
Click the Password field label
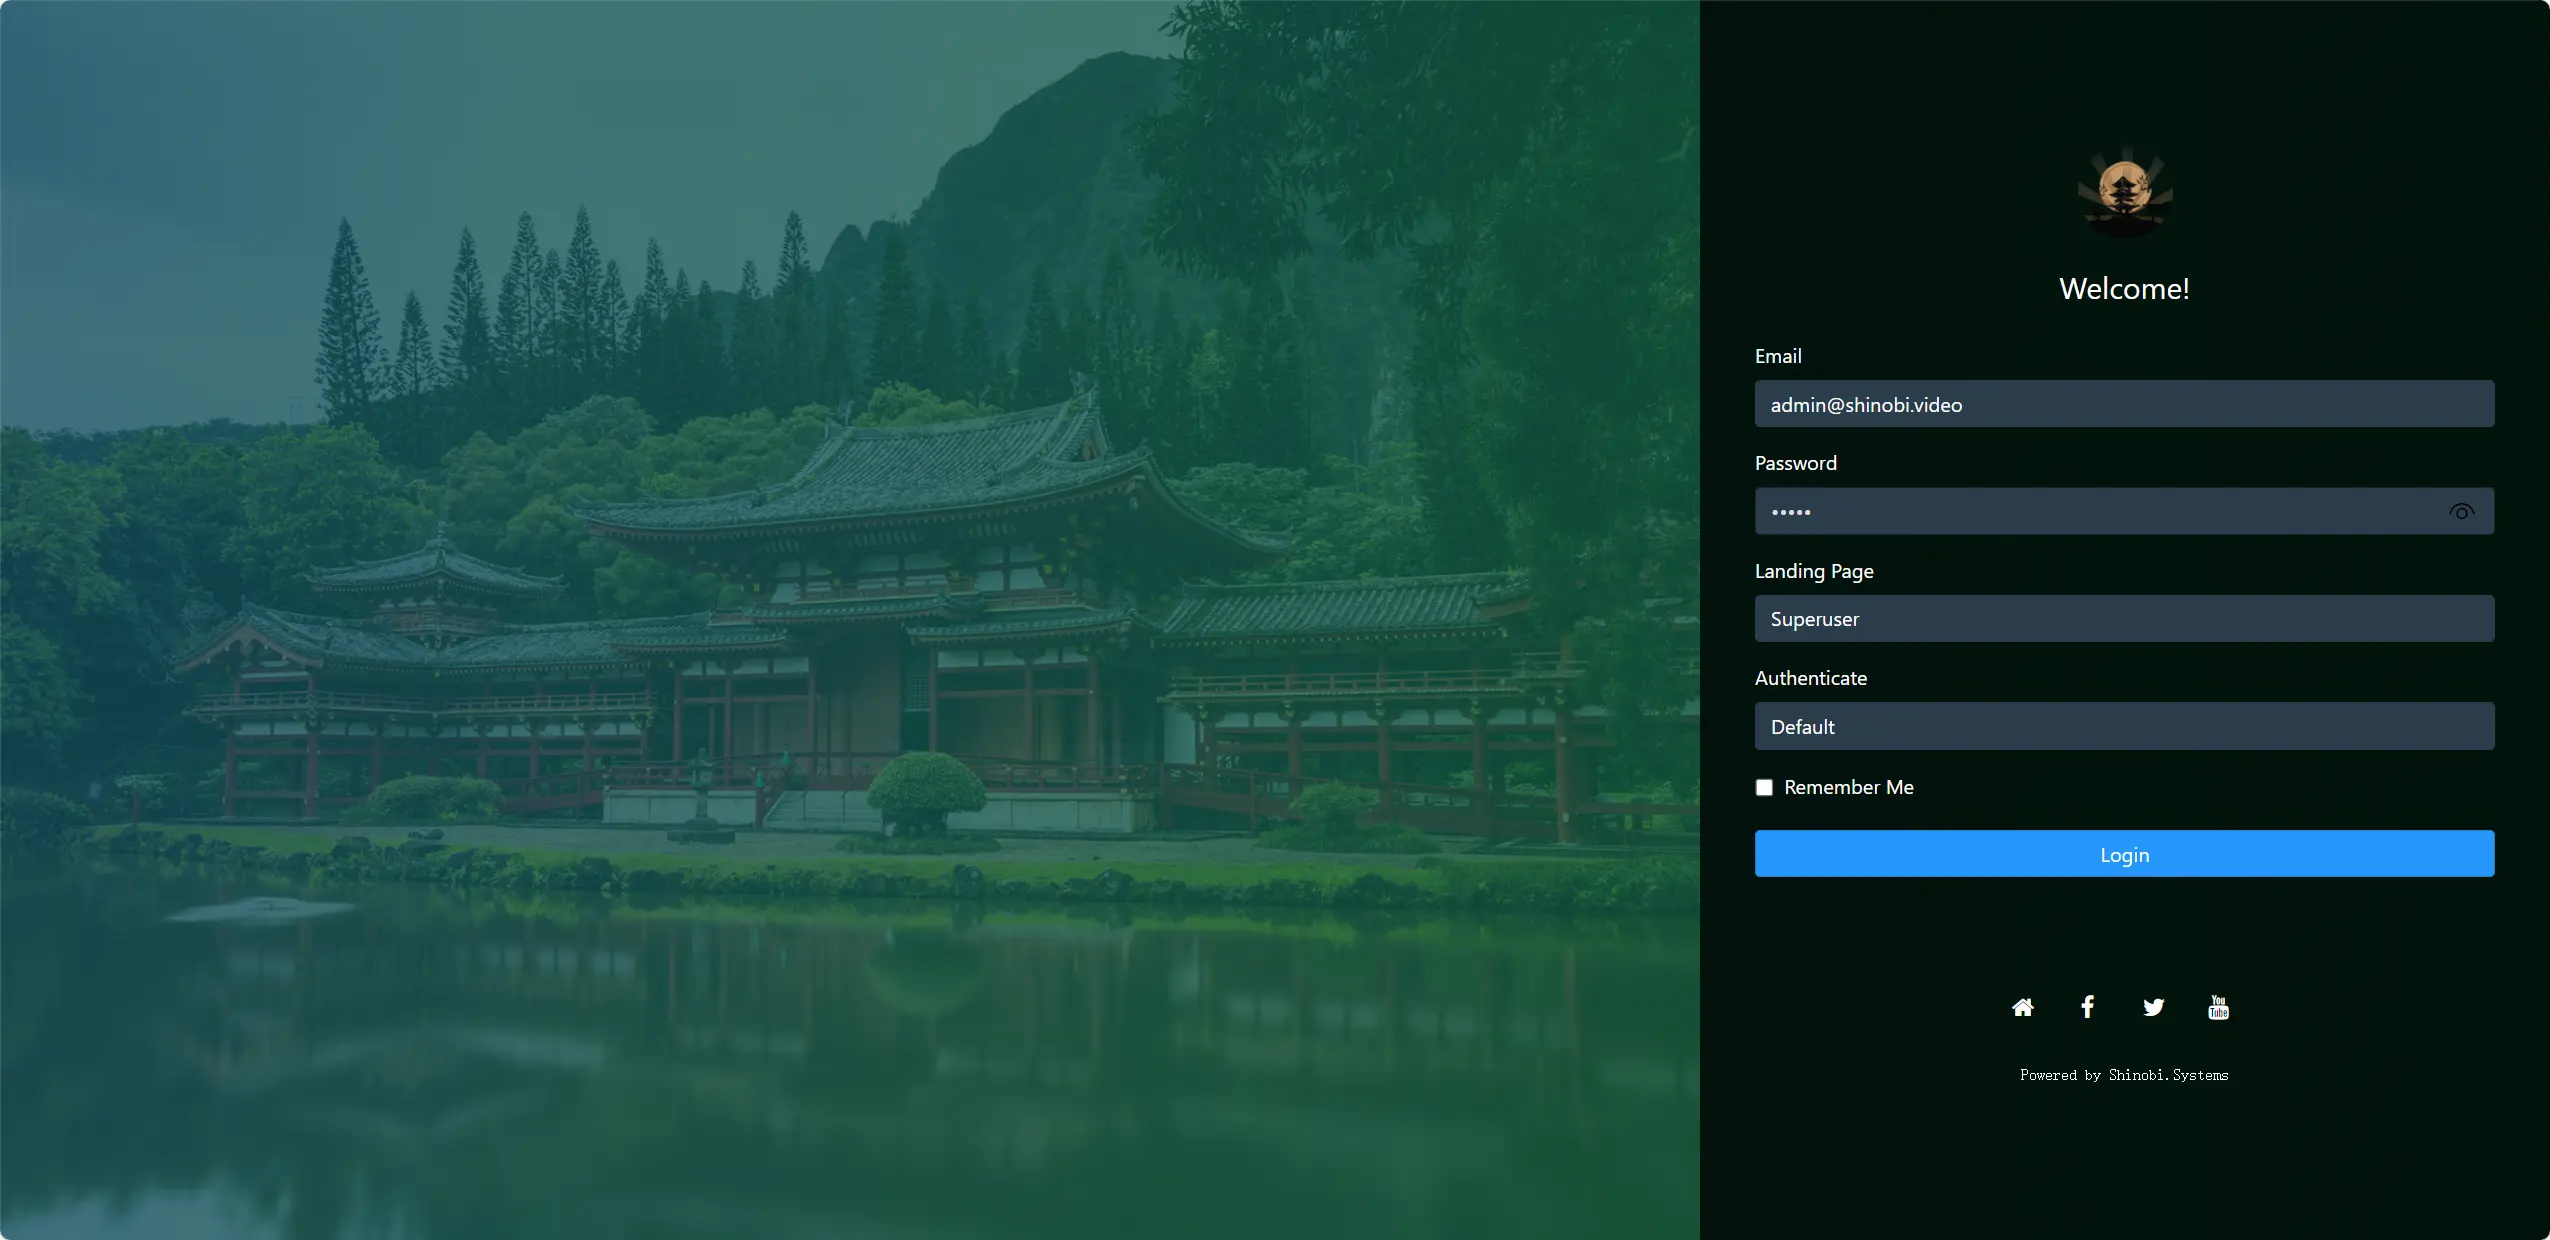click(x=1795, y=464)
